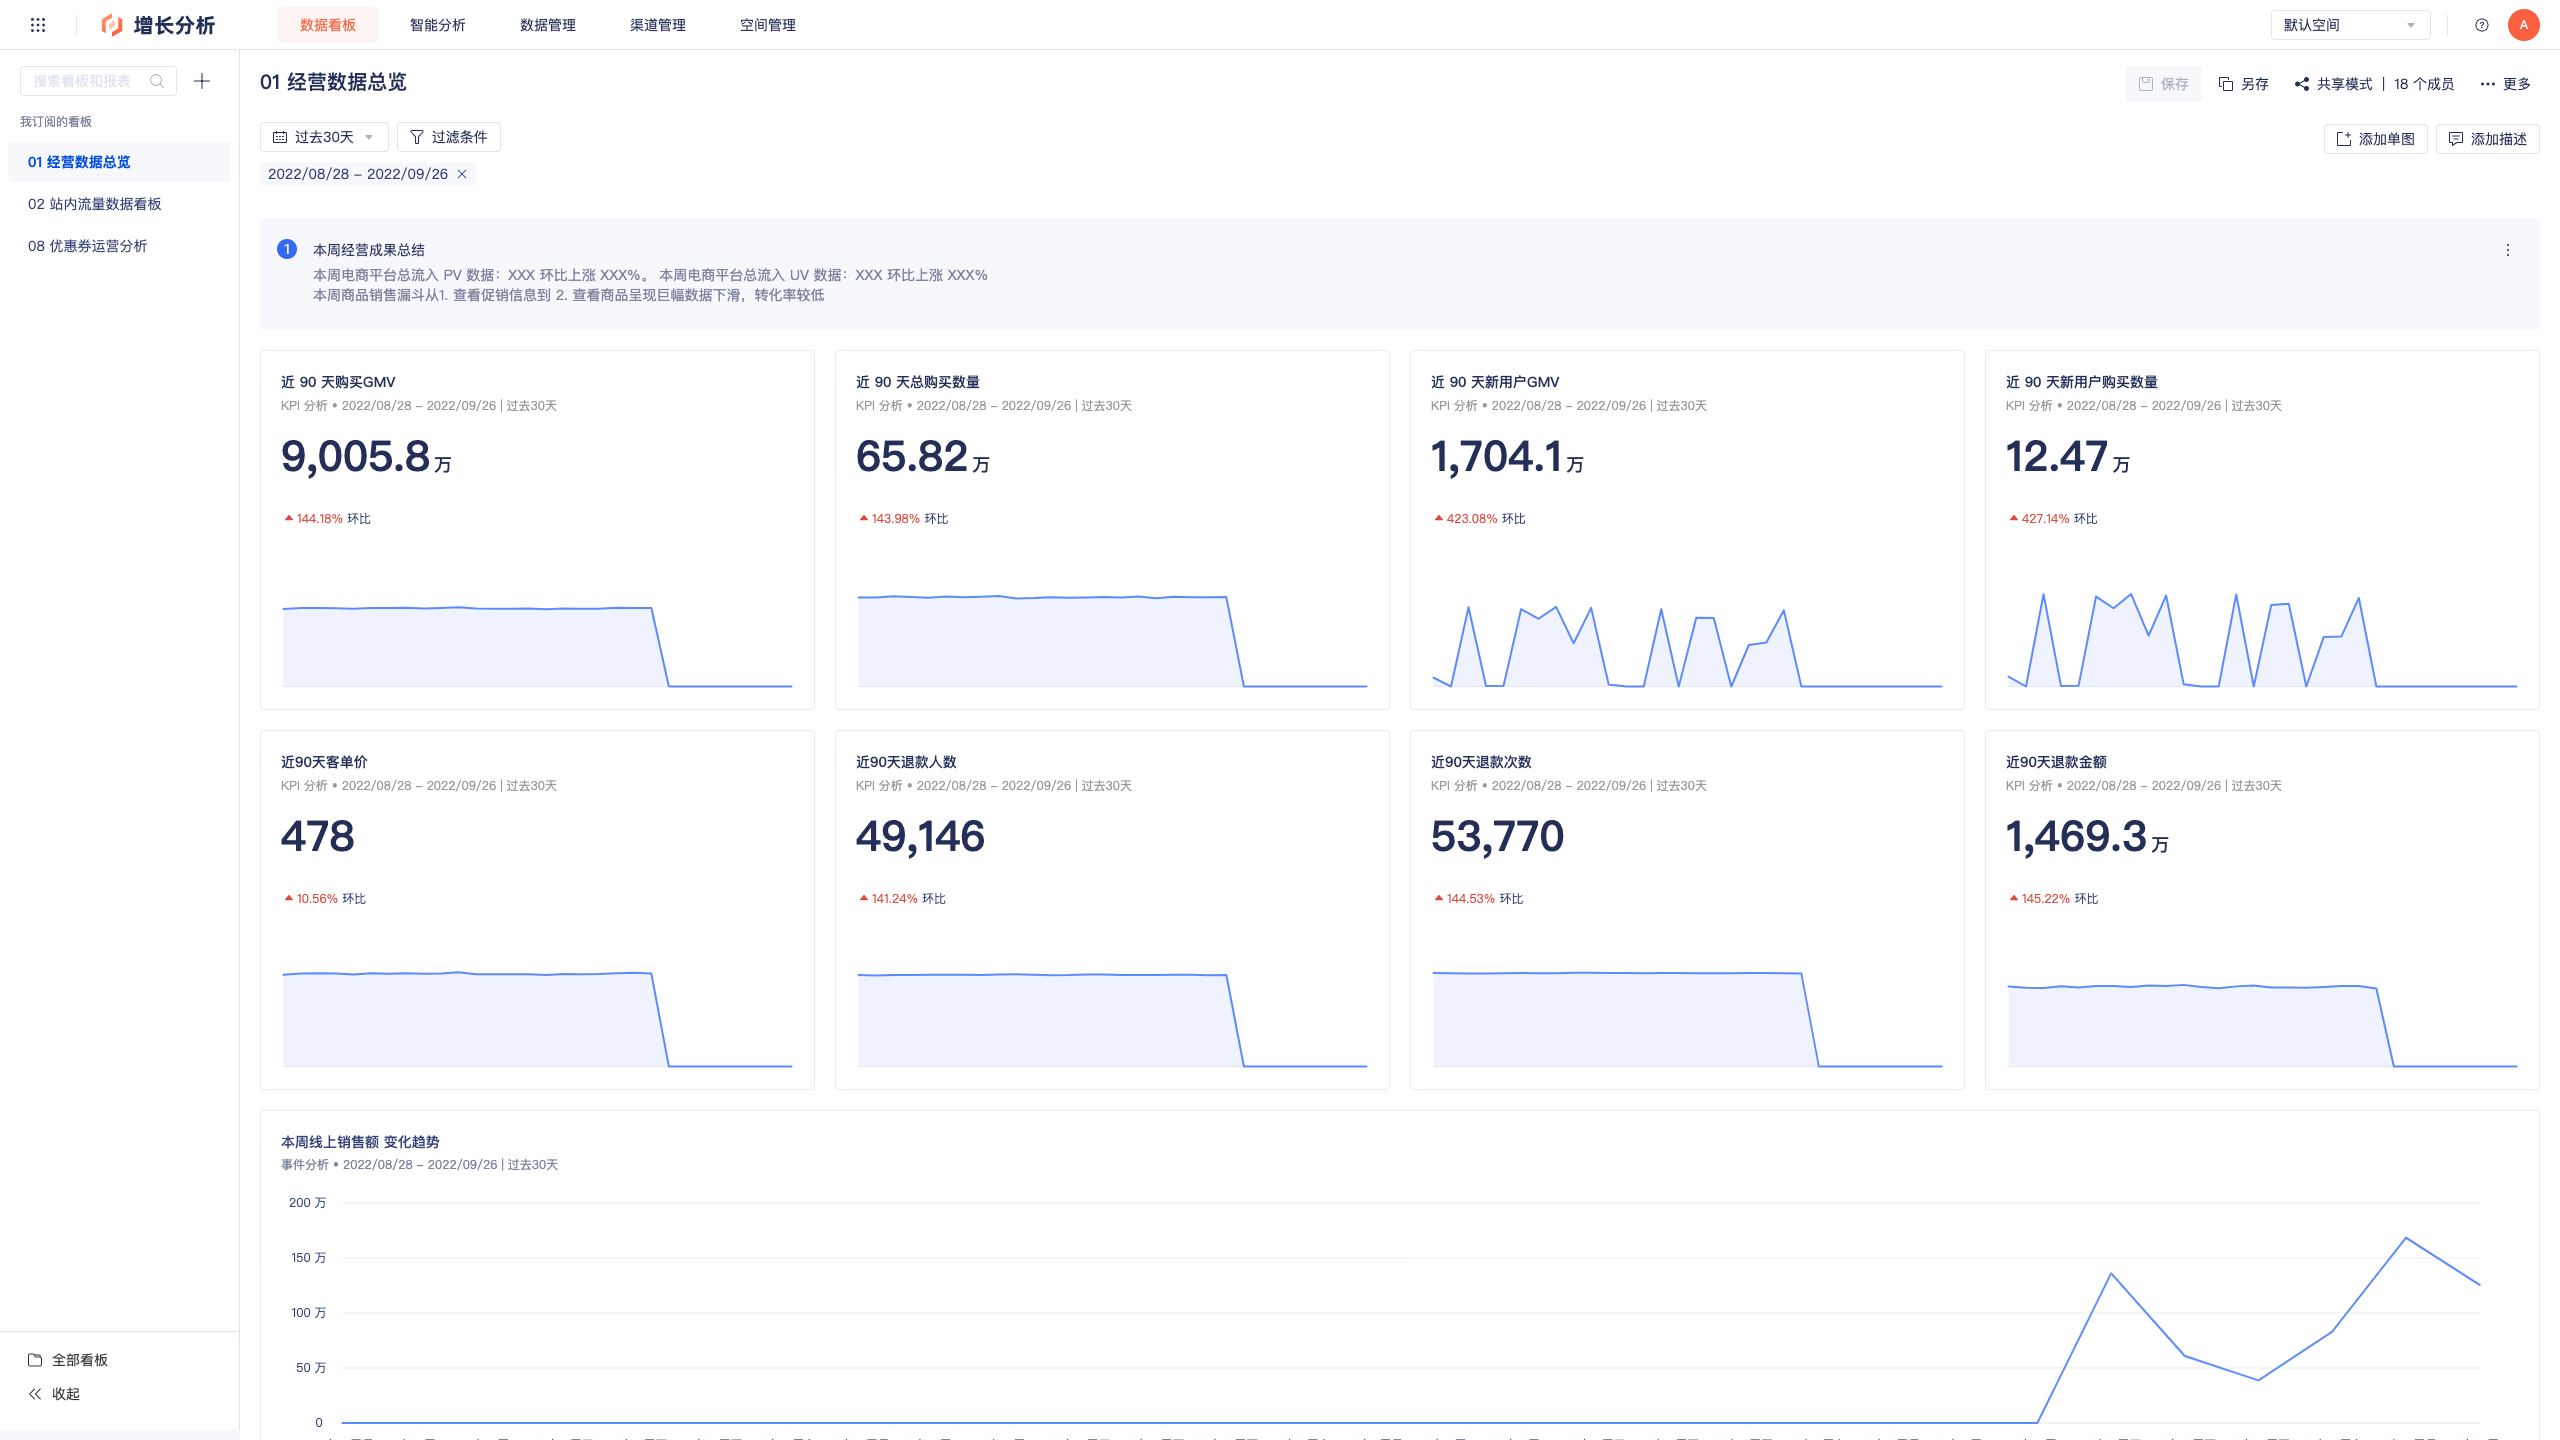This screenshot has height=1440, width=2560.
Task: Click the 53,770 refund count value
Action: [1497, 837]
